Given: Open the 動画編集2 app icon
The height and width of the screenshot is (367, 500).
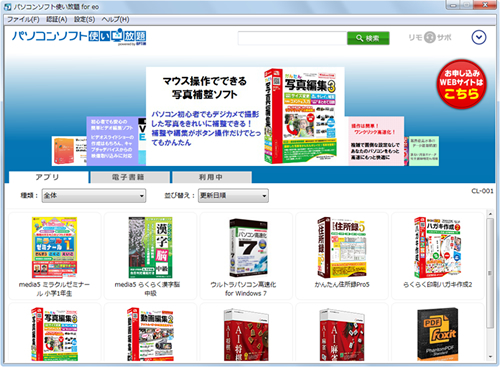Looking at the screenshot, I should pos(150,334).
